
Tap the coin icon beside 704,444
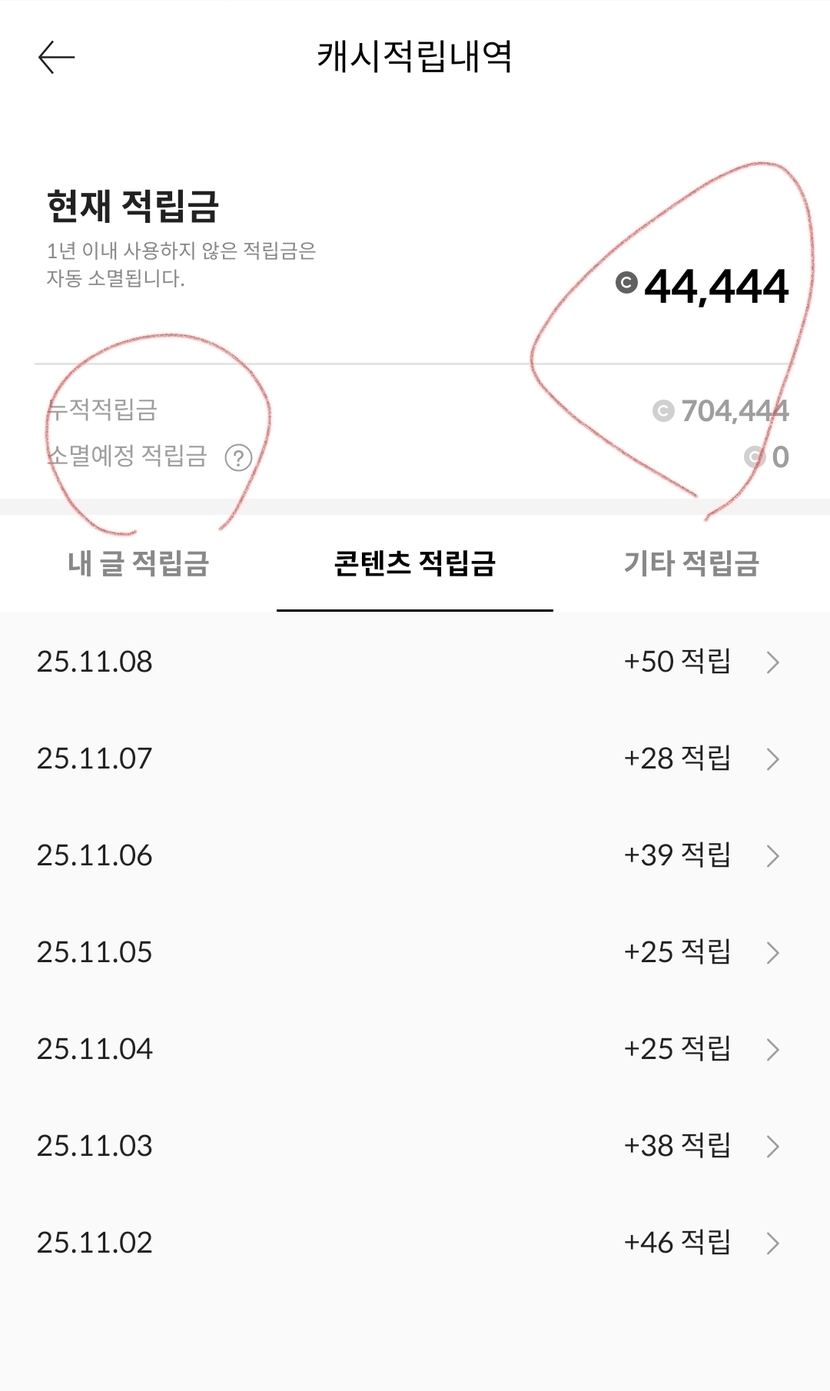click(x=663, y=410)
